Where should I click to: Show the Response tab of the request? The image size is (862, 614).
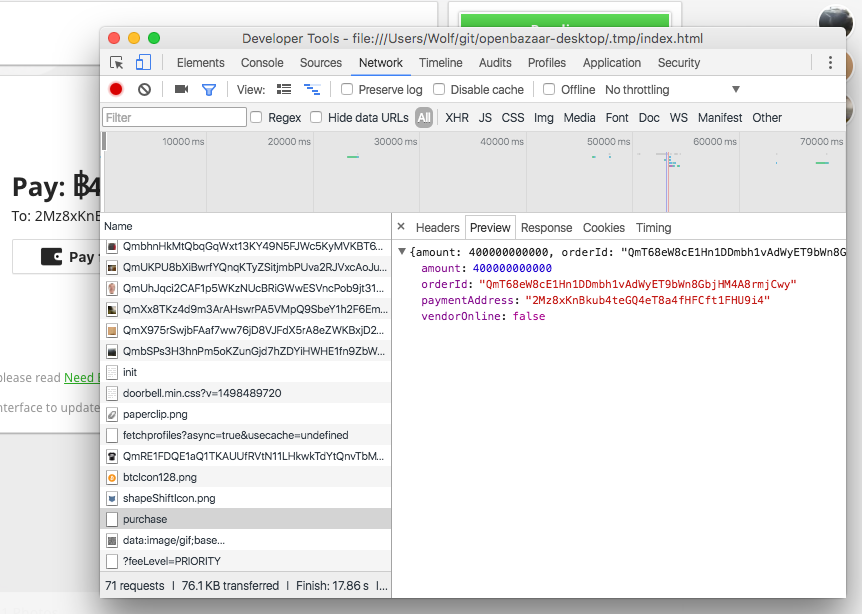click(546, 228)
